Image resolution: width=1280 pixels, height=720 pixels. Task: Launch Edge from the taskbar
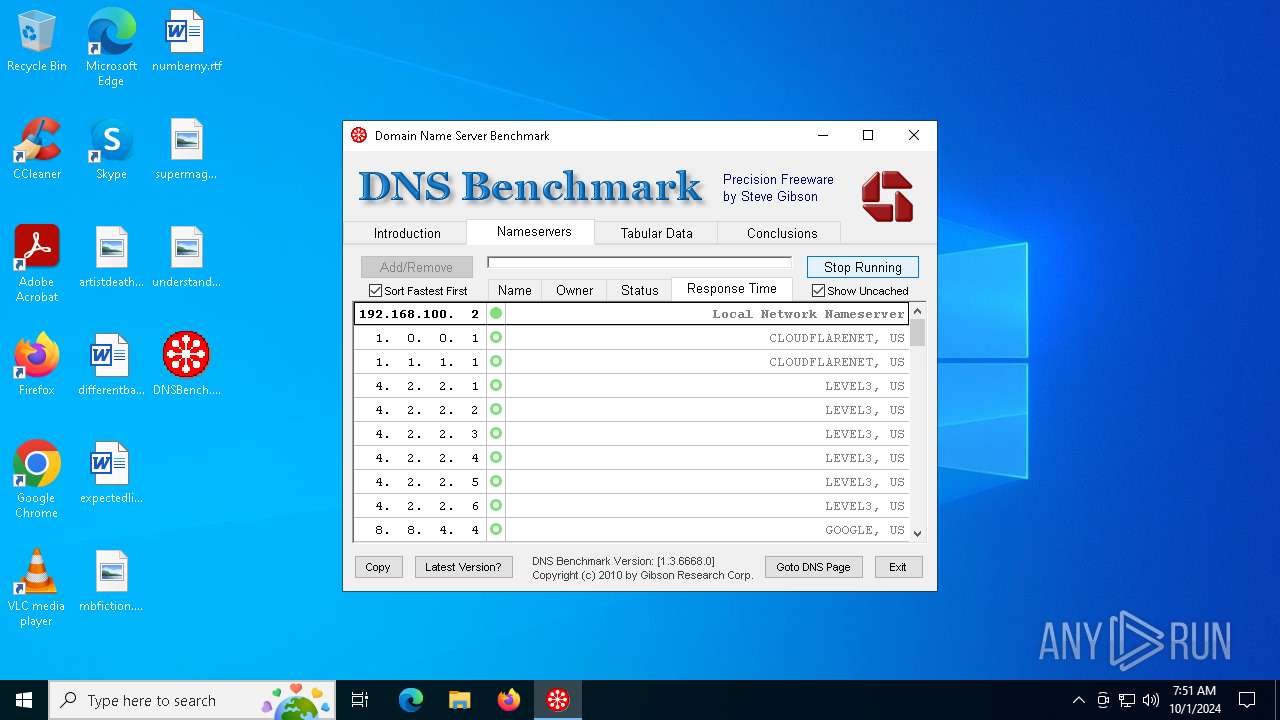point(411,700)
